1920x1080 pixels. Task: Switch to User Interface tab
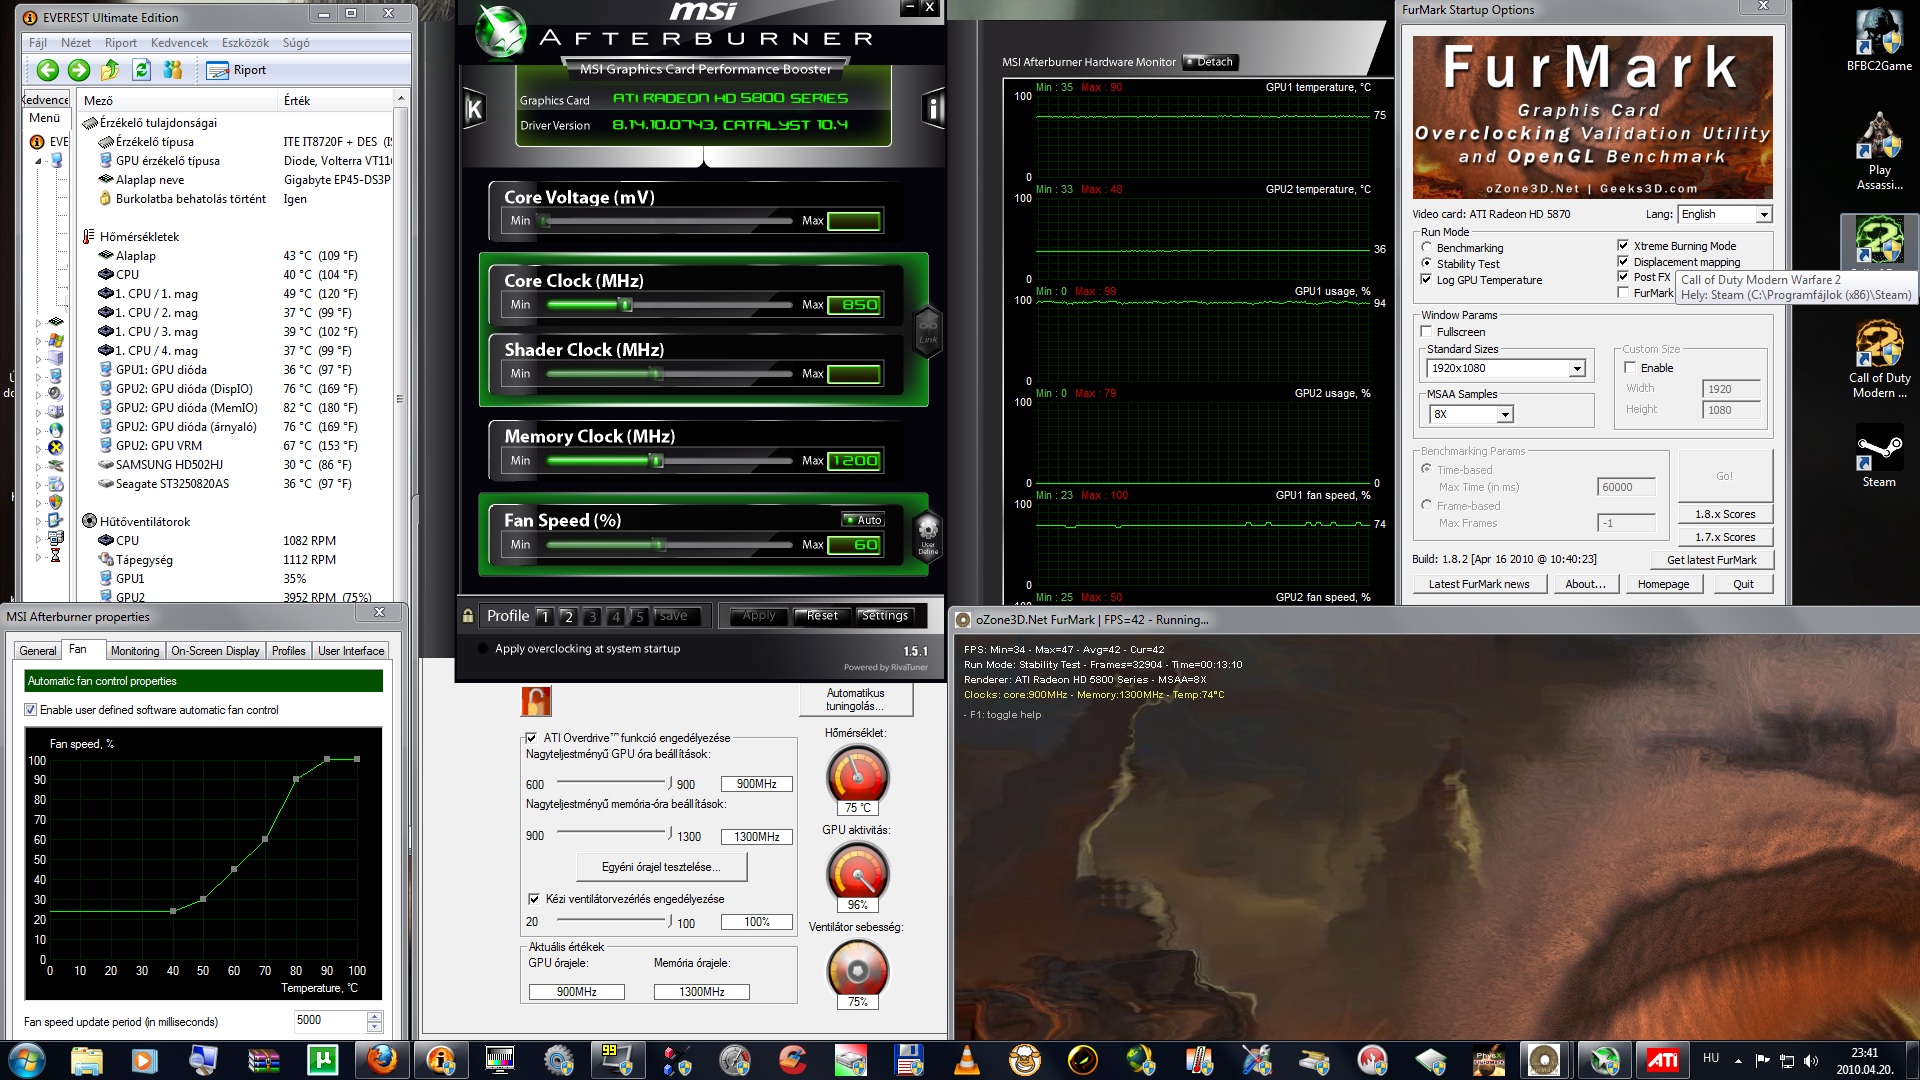point(351,651)
